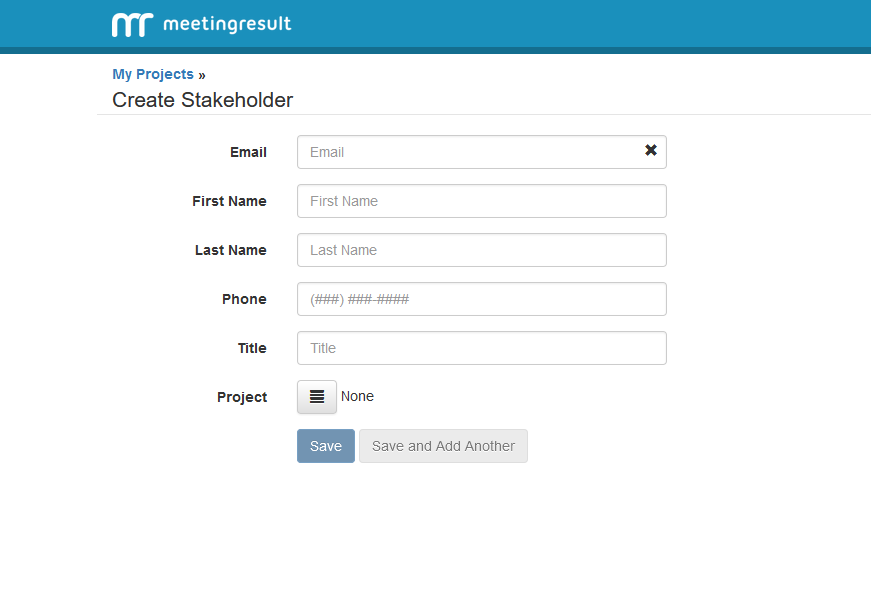
Task: Click the Email field label
Action: pyautogui.click(x=248, y=152)
